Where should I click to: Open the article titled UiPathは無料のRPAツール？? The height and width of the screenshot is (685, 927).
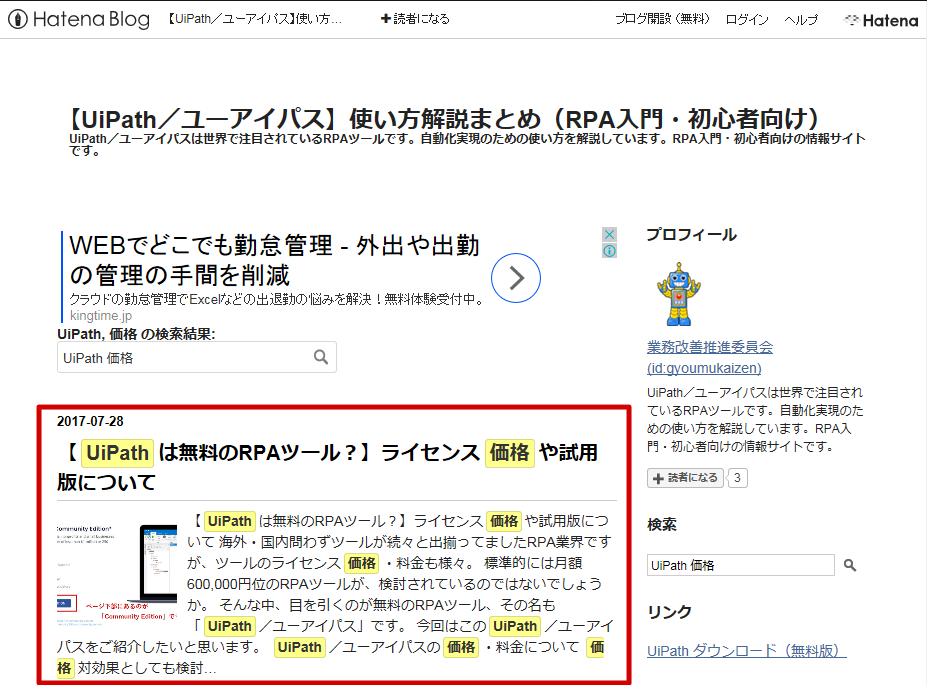click(x=329, y=467)
